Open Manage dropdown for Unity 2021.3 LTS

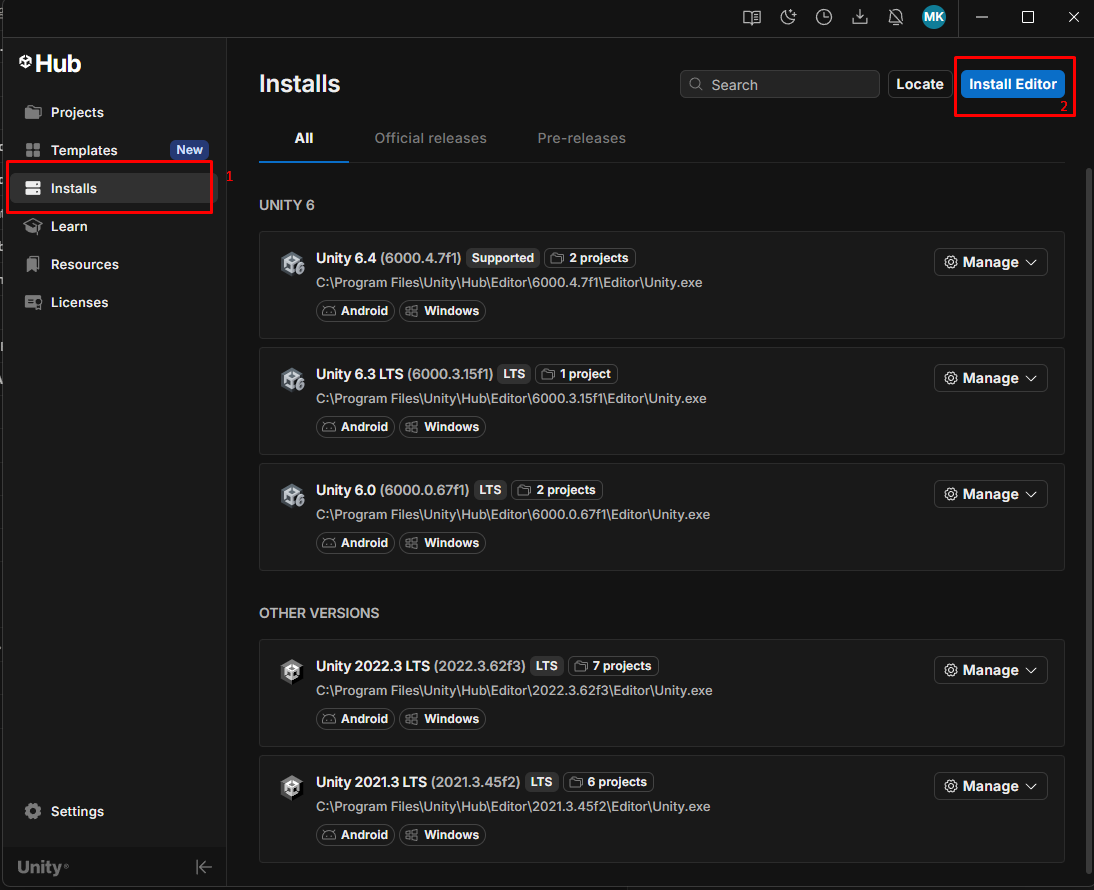990,786
